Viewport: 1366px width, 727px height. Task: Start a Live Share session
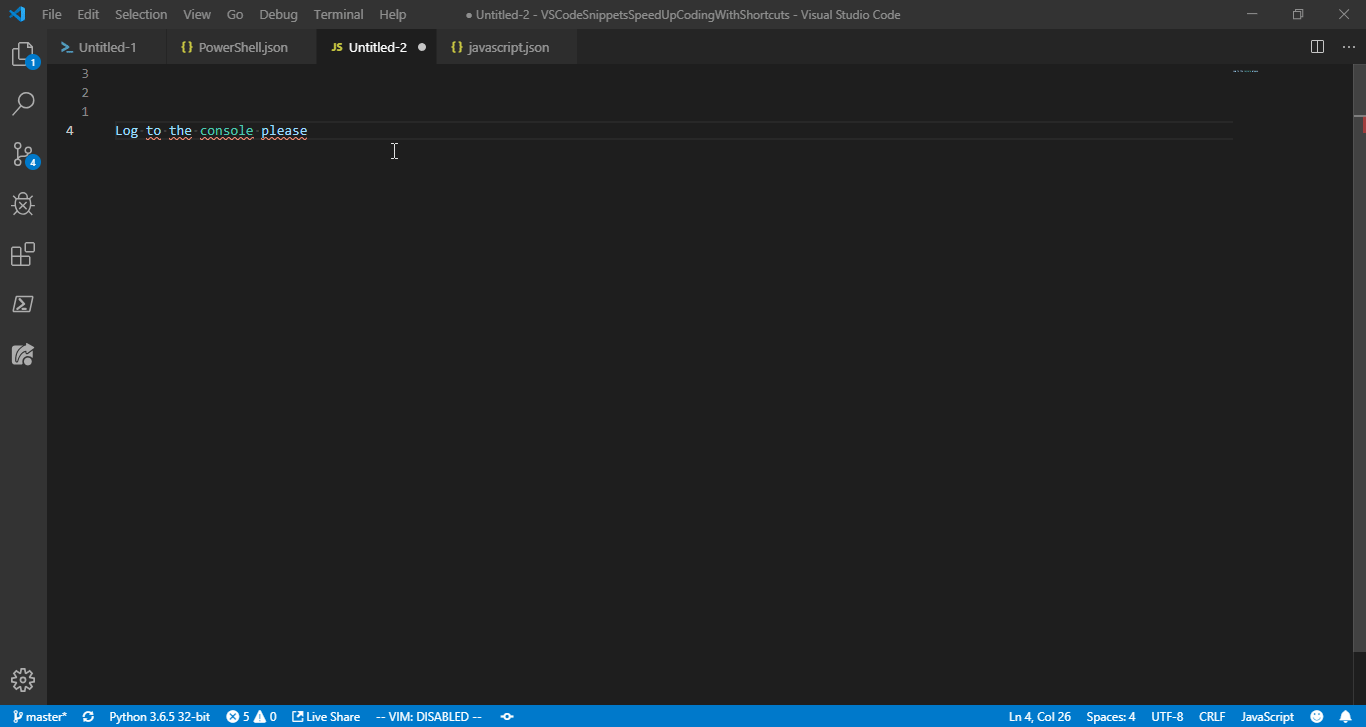(326, 717)
